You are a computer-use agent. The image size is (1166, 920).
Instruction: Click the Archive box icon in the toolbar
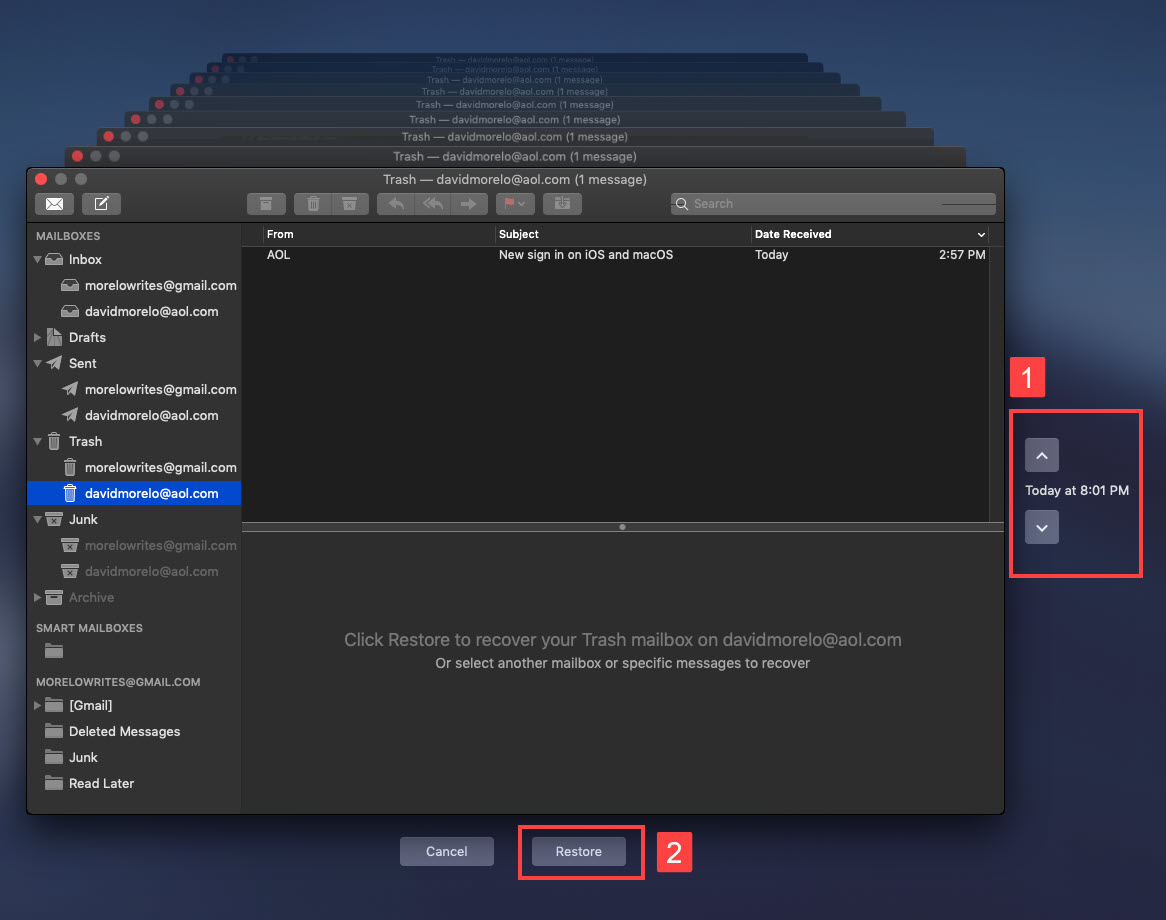pyautogui.click(x=265, y=204)
